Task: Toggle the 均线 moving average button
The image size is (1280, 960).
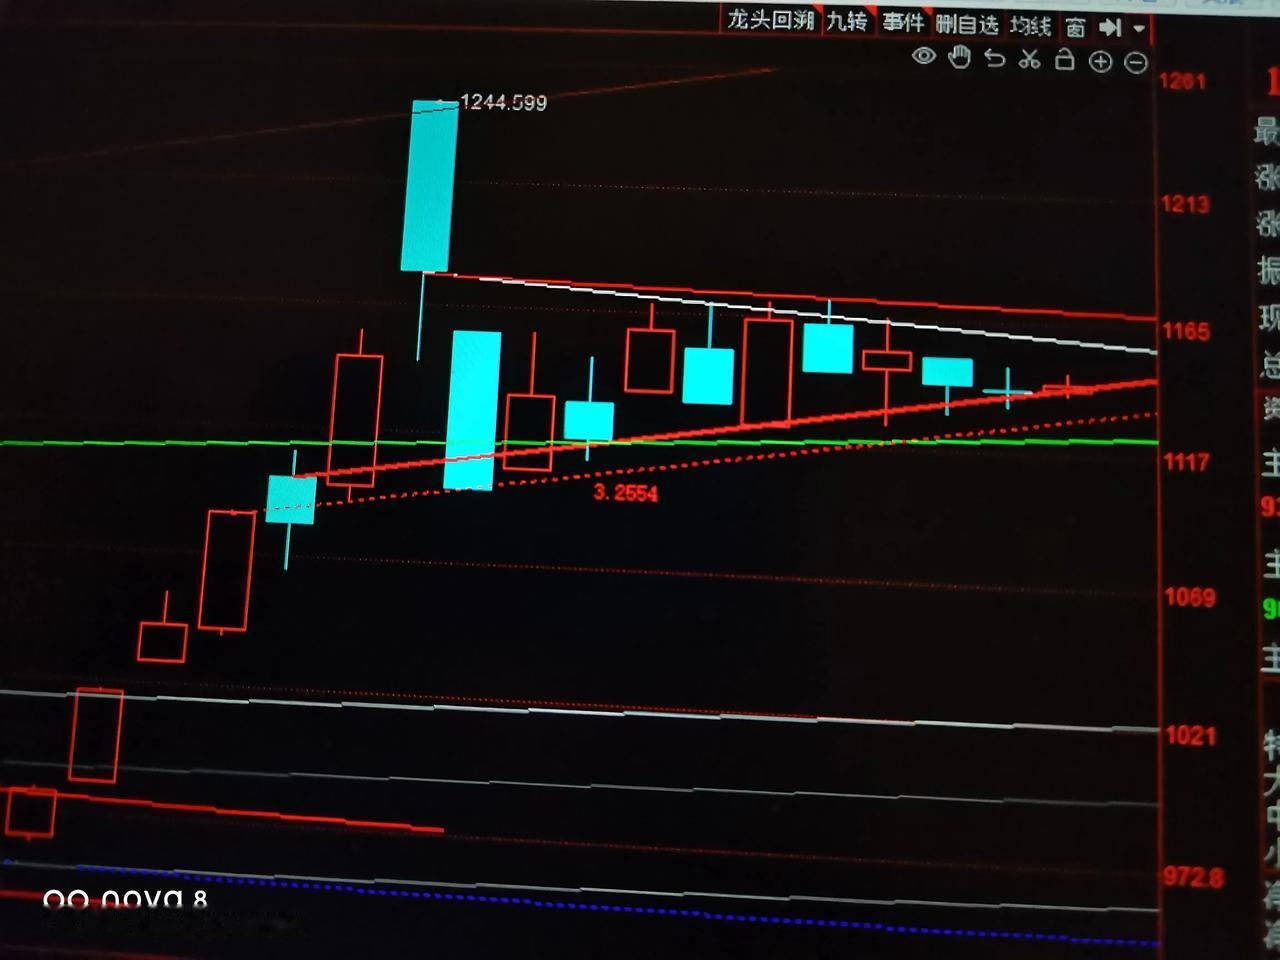Action: [x=1030, y=26]
